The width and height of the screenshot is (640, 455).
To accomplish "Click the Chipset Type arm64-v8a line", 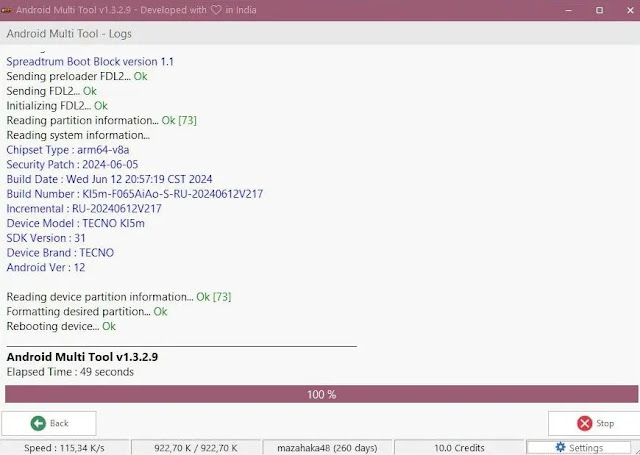I will click(x=68, y=150).
